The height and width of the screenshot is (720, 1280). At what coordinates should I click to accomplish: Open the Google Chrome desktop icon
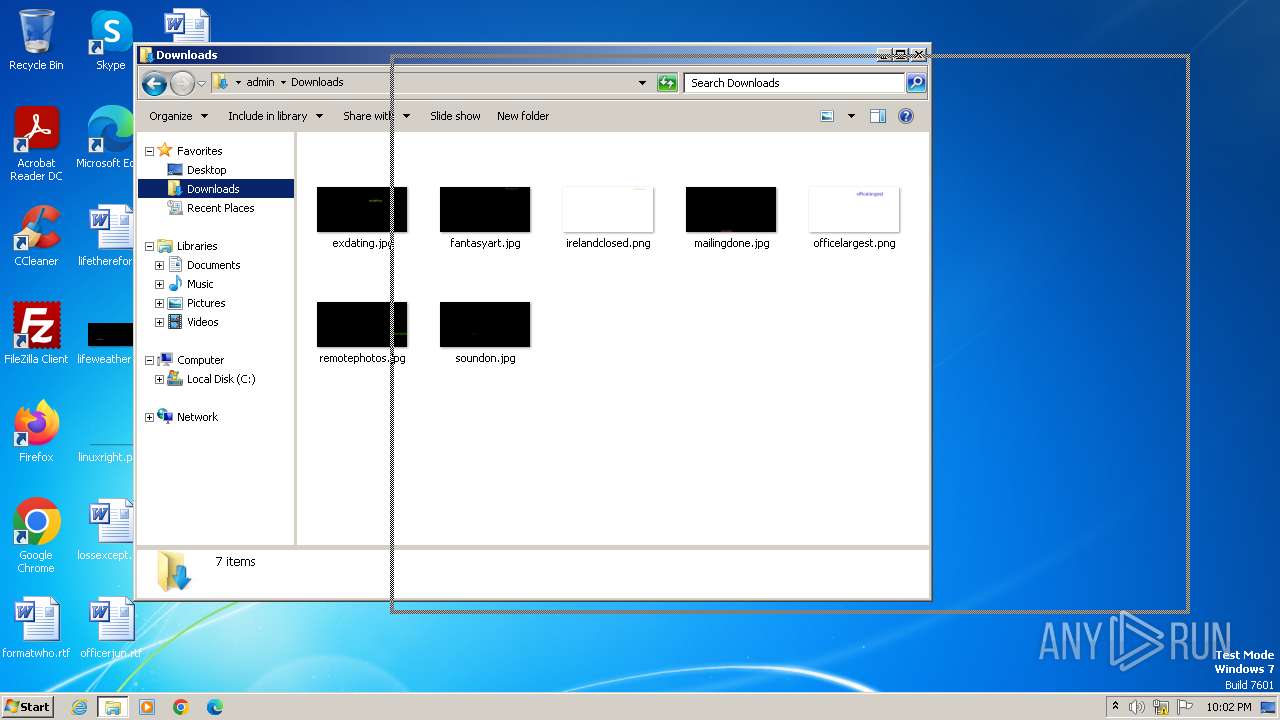point(36,536)
